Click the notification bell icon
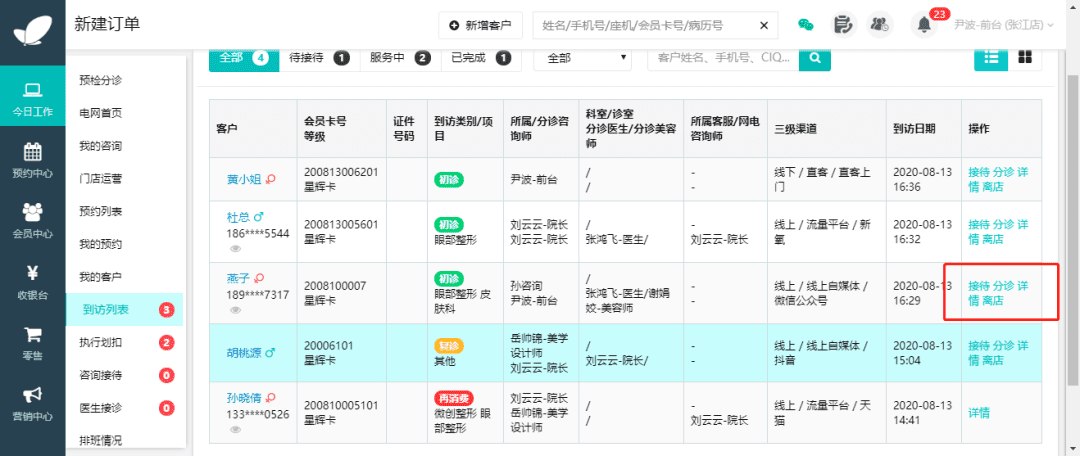1080x456 pixels. pos(924,25)
